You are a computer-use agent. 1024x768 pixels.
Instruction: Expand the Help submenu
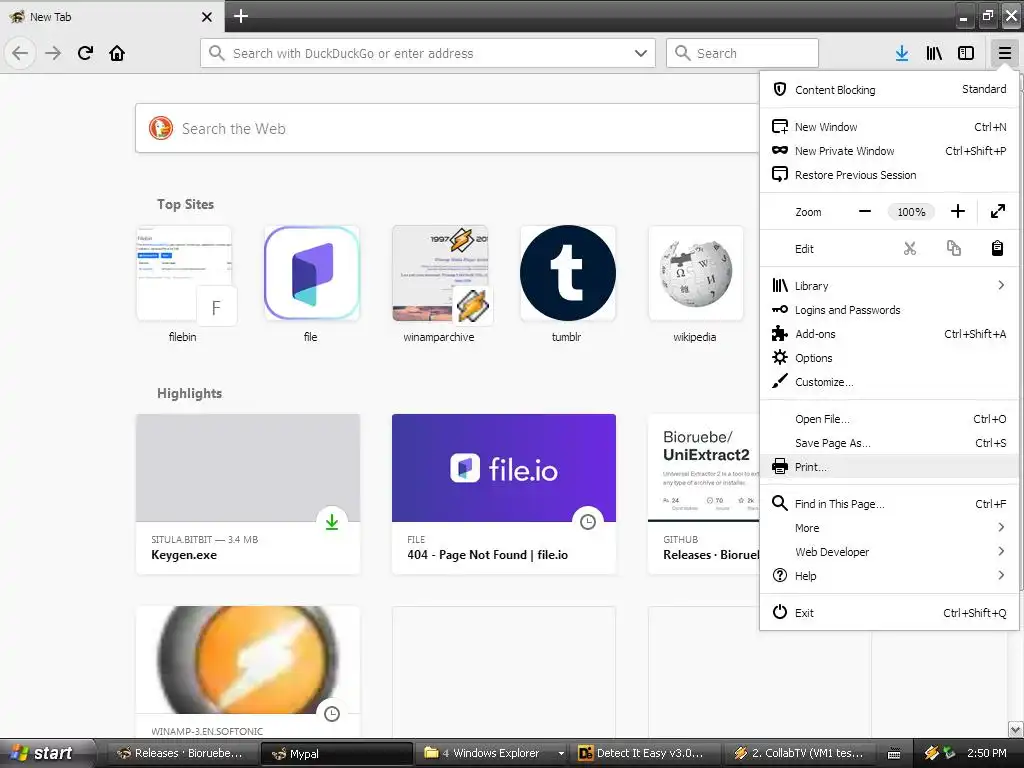point(889,576)
